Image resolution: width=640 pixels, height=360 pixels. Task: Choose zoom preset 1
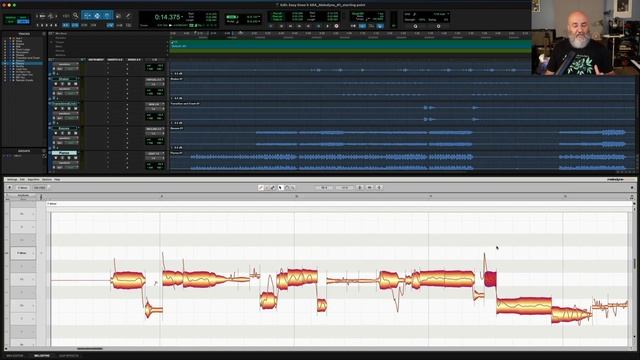coord(38,25)
